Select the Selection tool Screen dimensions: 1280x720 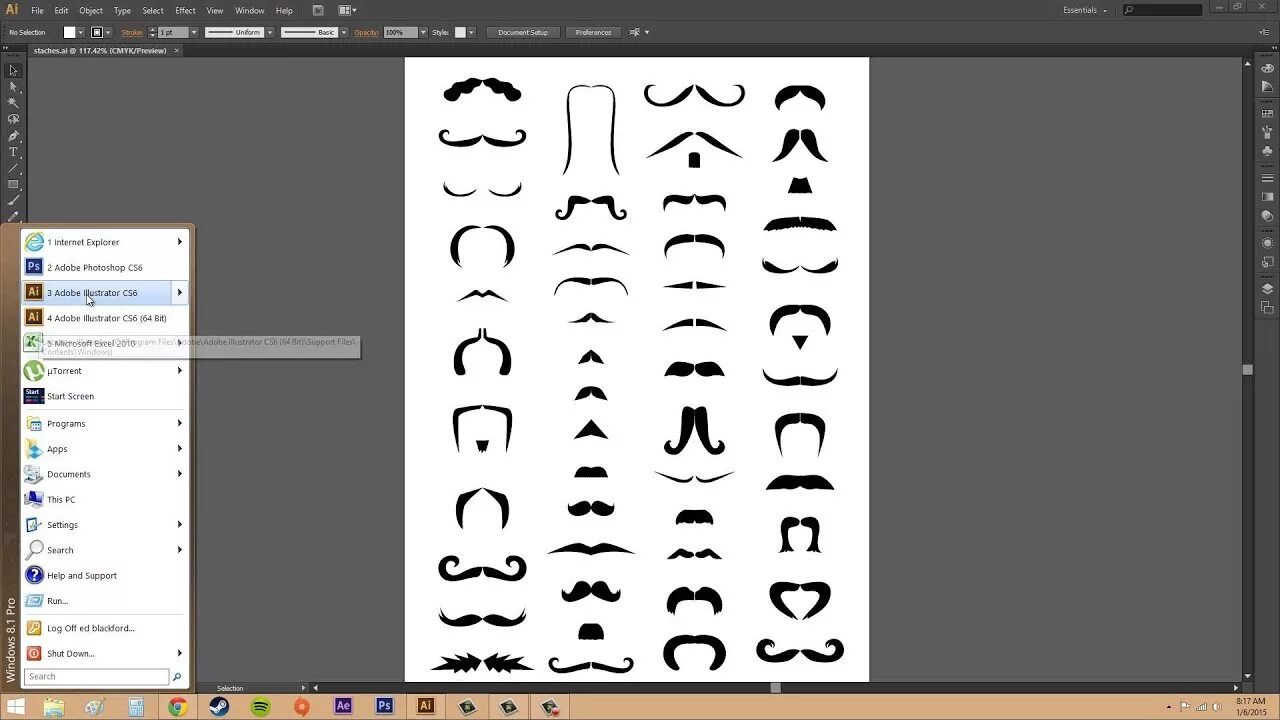[x=13, y=71]
